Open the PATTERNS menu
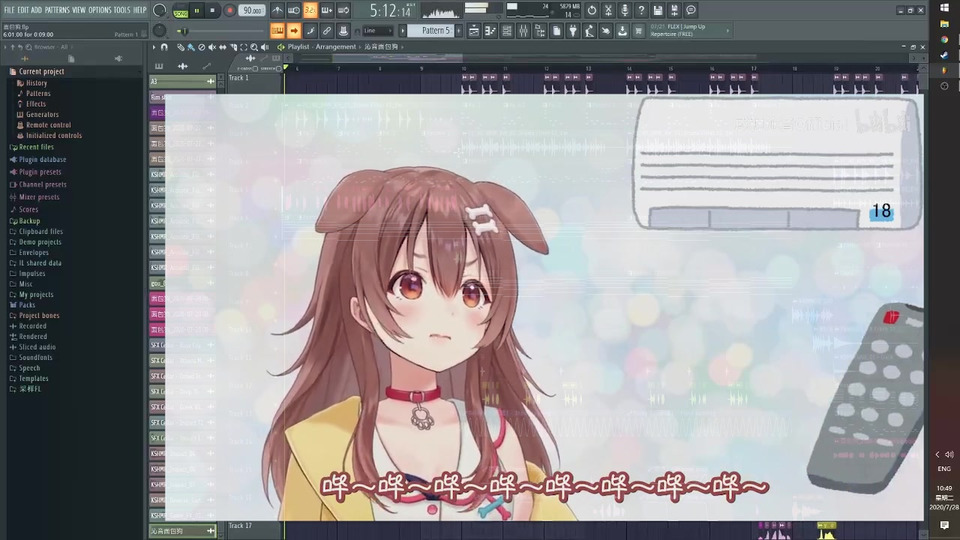 click(56, 10)
